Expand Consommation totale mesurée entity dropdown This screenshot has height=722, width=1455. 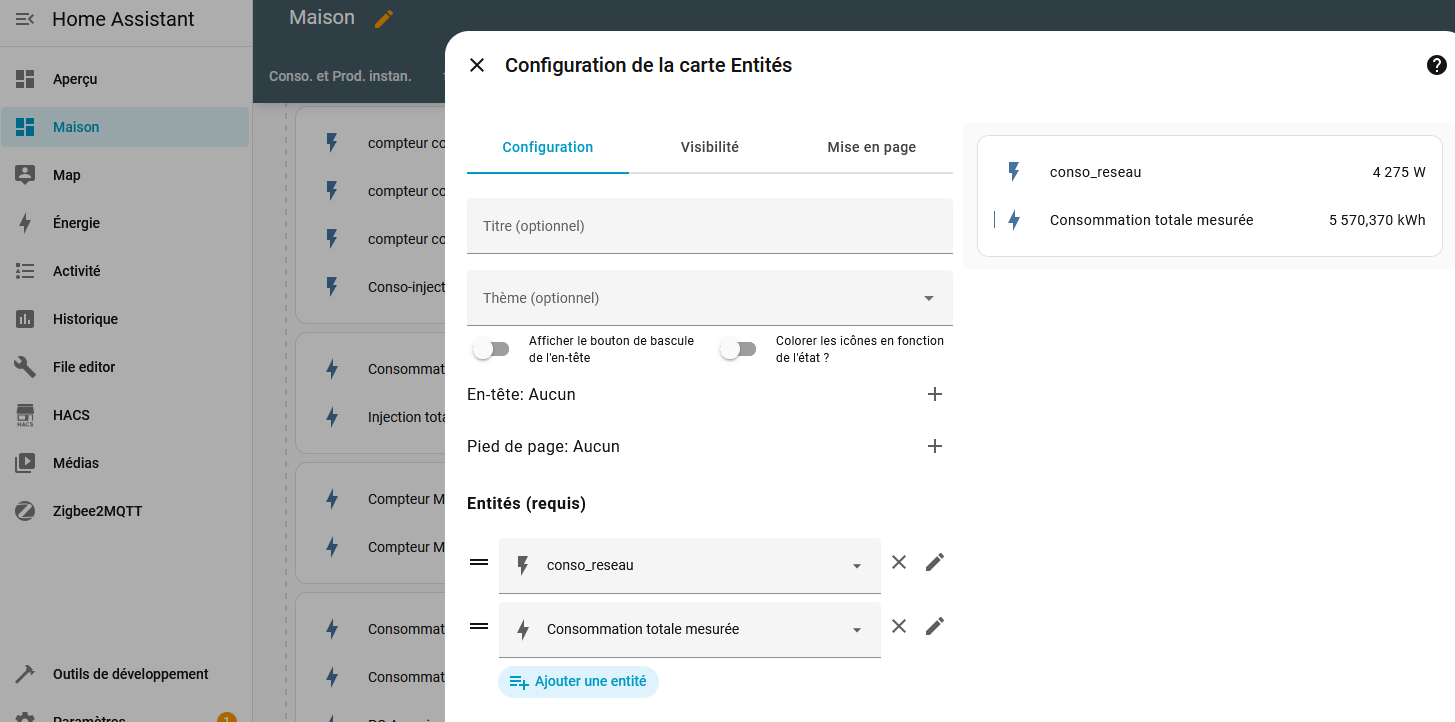click(856, 630)
